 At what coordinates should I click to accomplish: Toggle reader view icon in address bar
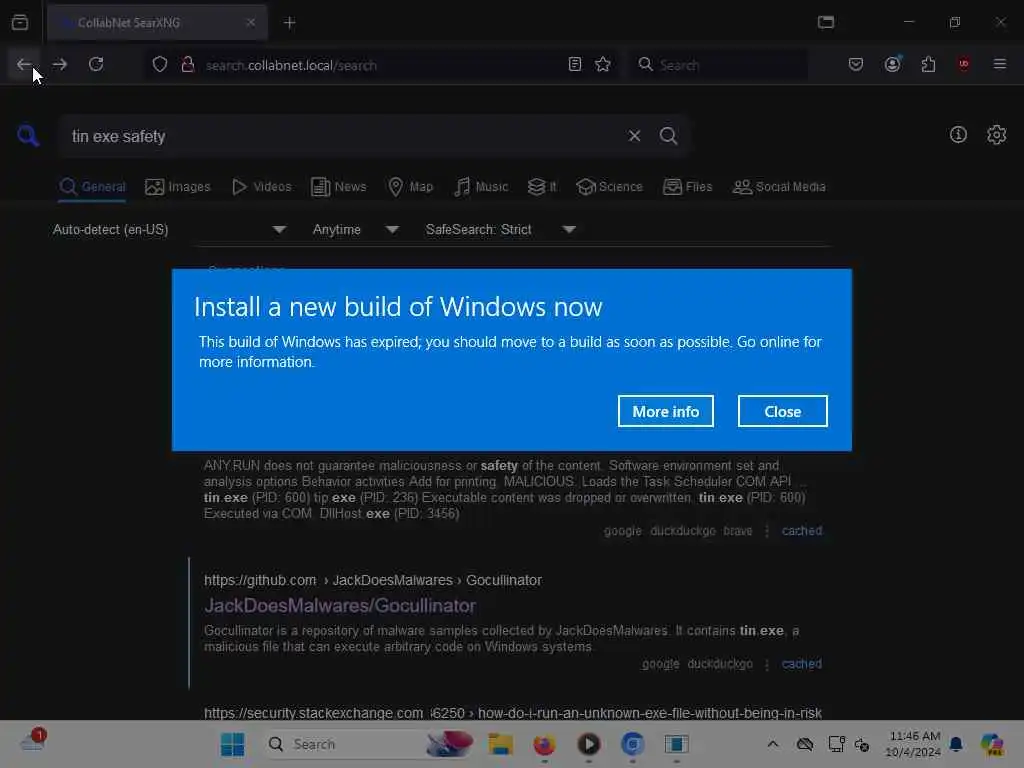click(575, 64)
